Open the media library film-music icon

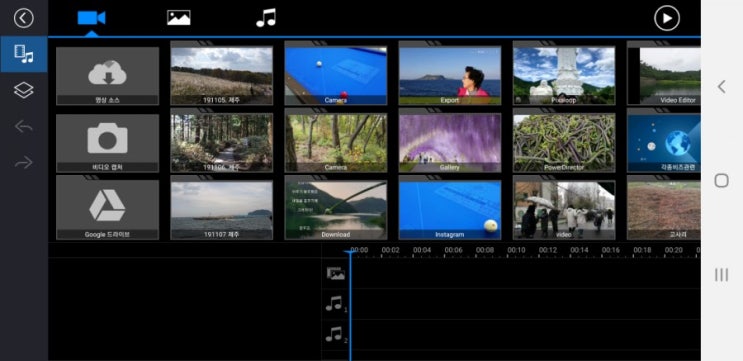click(24, 54)
